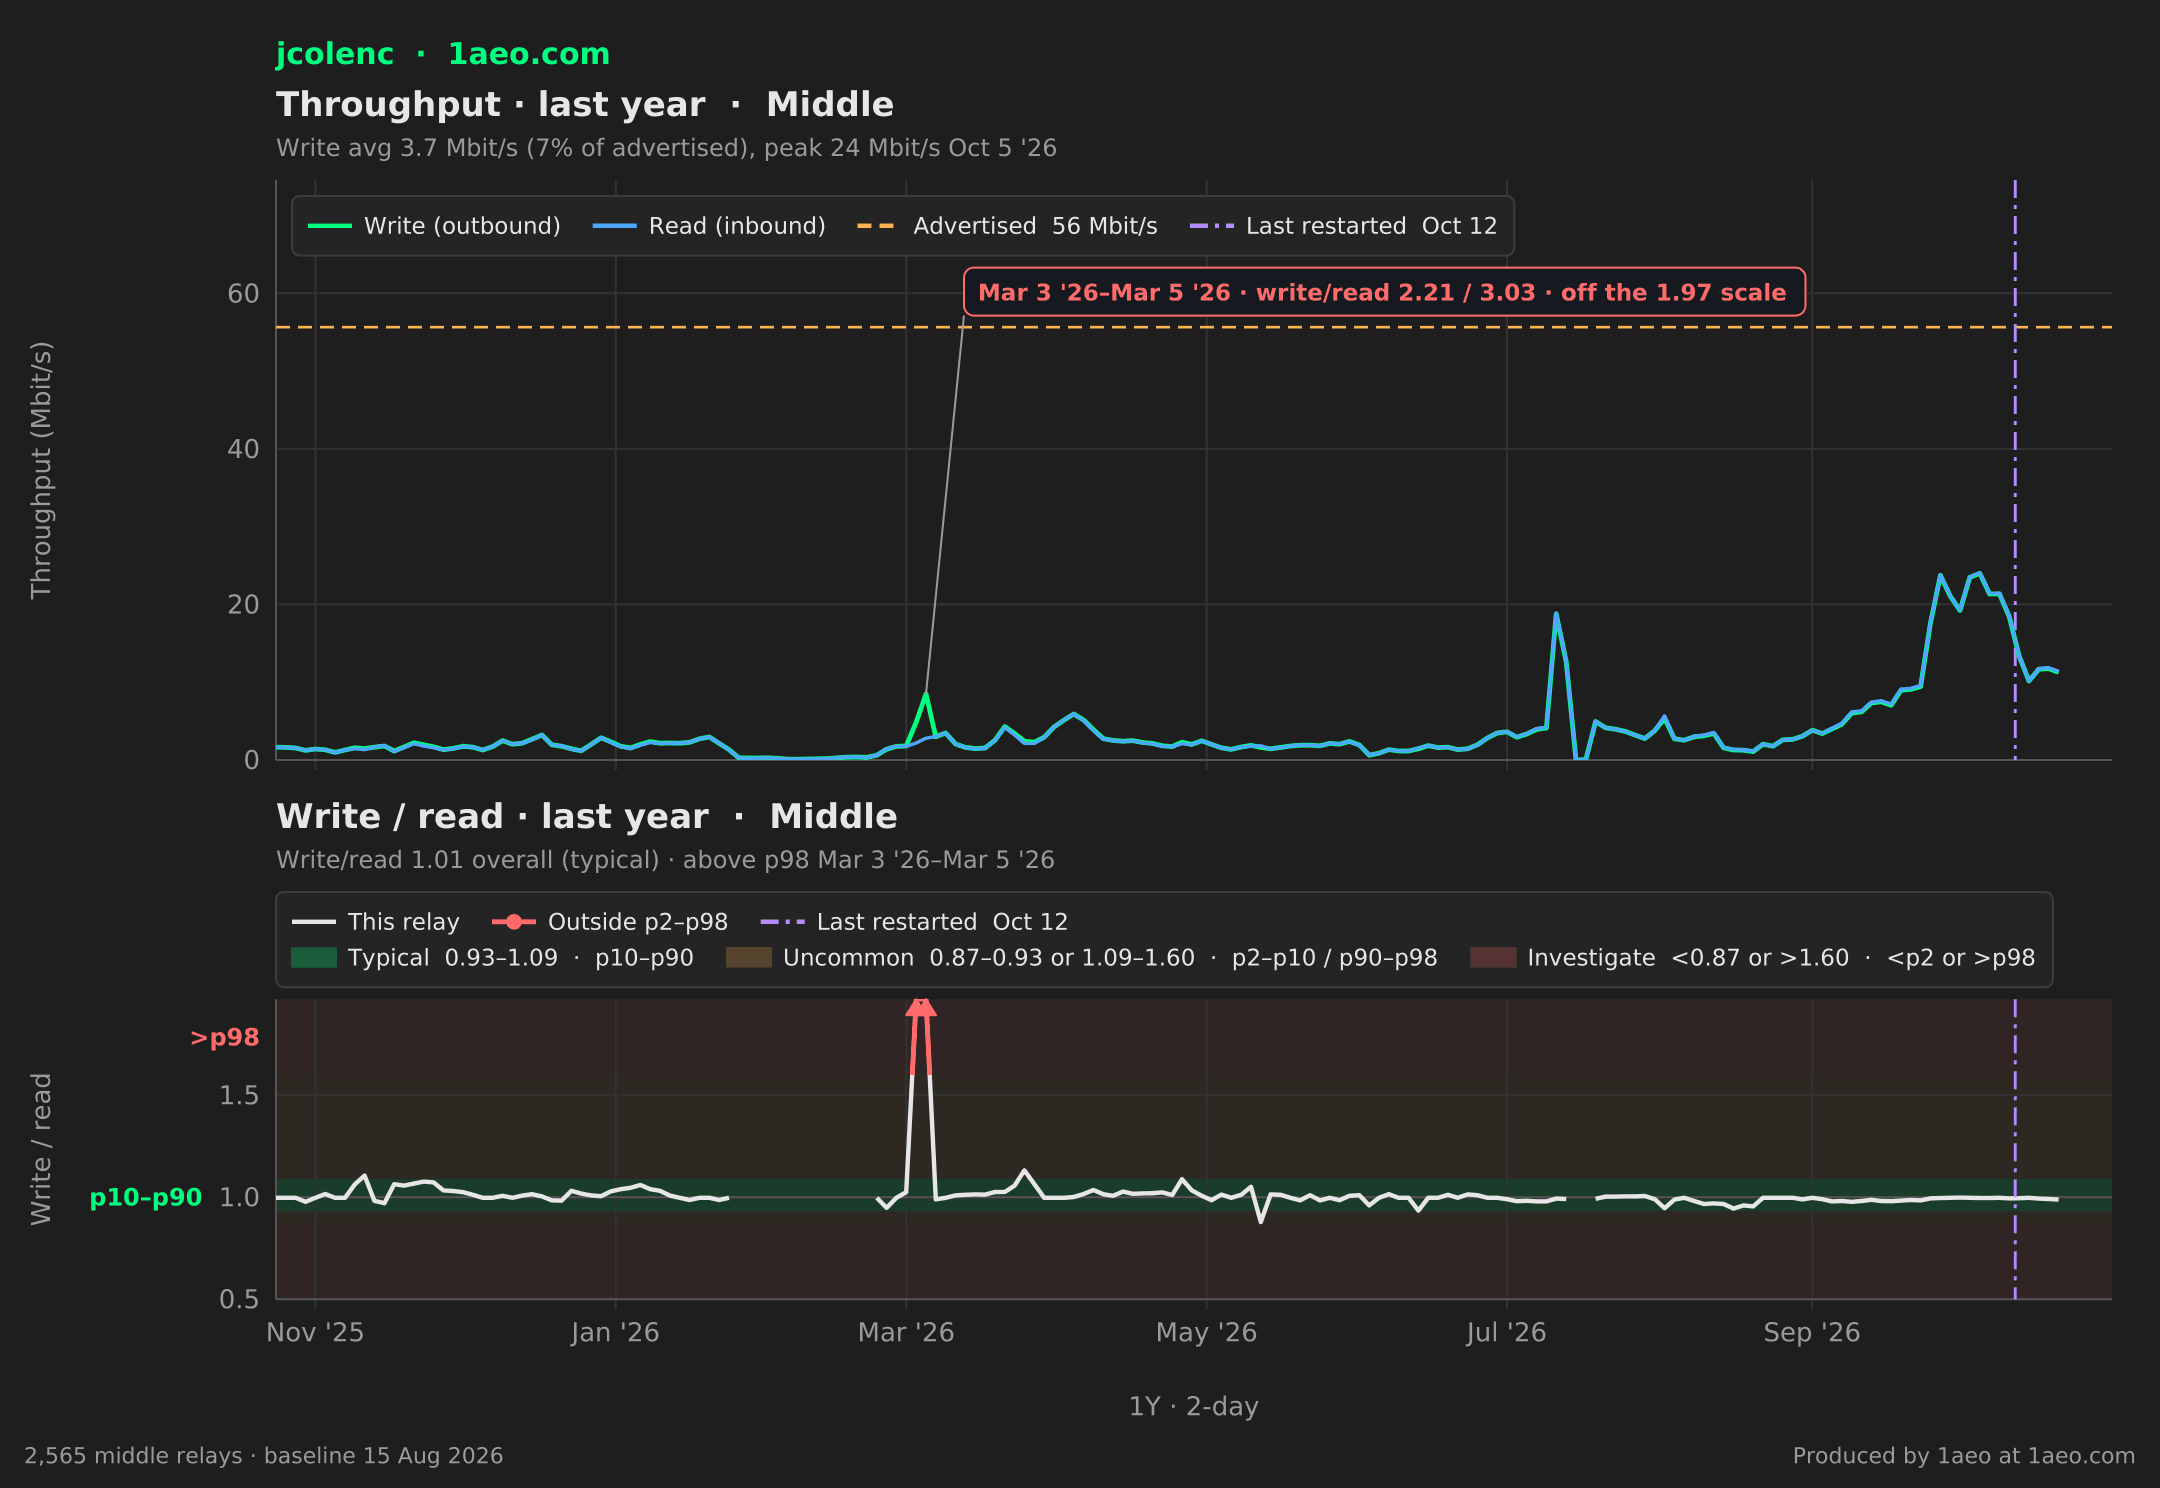The width and height of the screenshot is (2160, 1488).
Task: Click the 'Nov '25' x-axis tick
Action: pos(315,1333)
